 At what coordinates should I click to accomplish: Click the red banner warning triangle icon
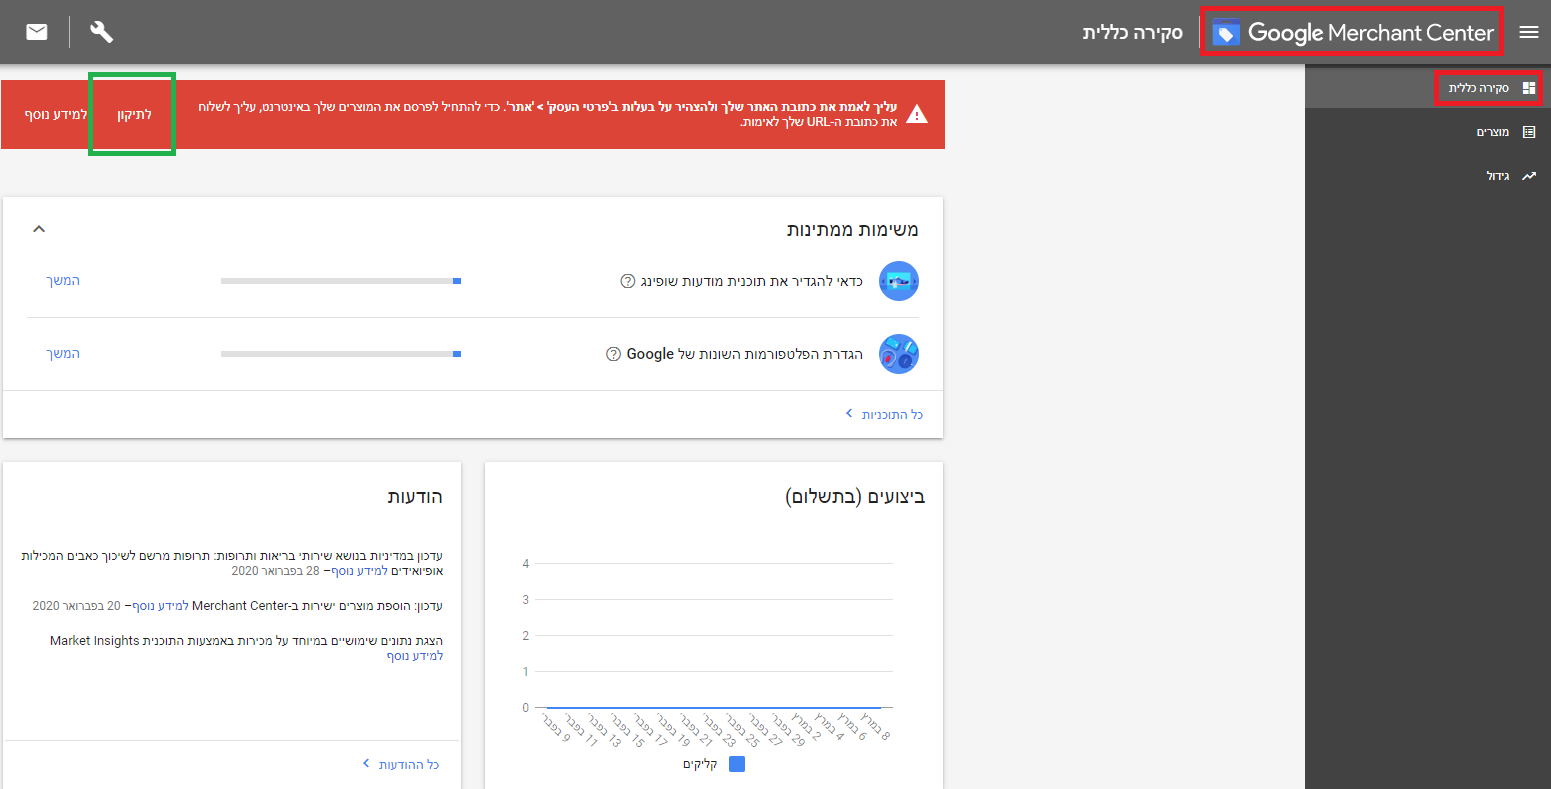tap(917, 114)
